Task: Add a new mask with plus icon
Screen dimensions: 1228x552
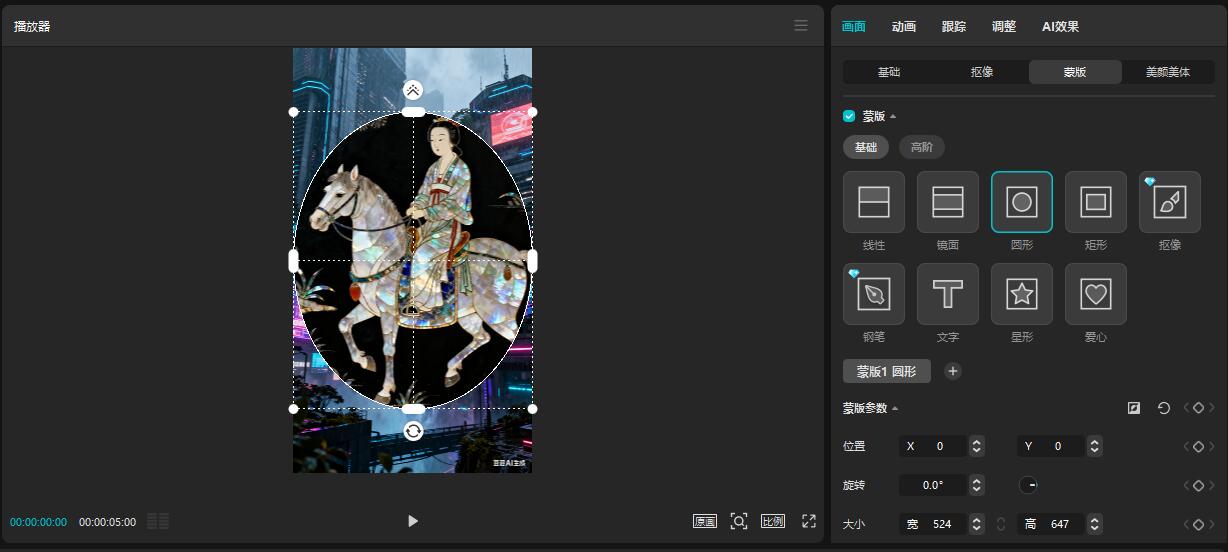Action: pyautogui.click(x=953, y=371)
